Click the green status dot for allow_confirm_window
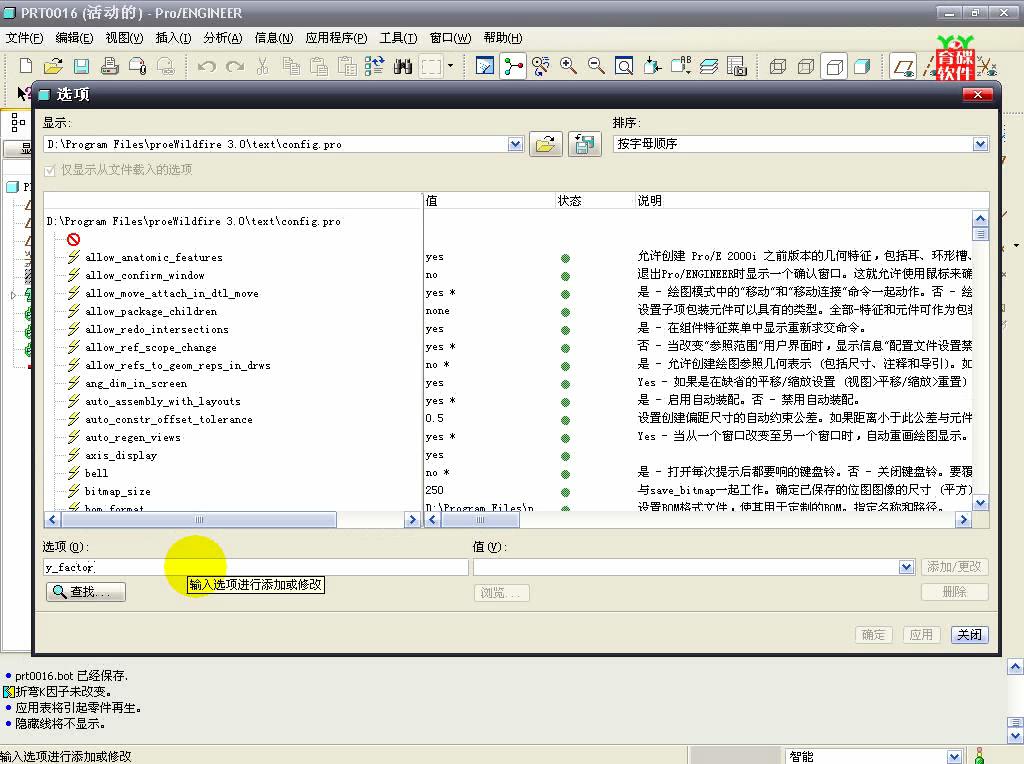This screenshot has height=764, width=1024. (566, 276)
